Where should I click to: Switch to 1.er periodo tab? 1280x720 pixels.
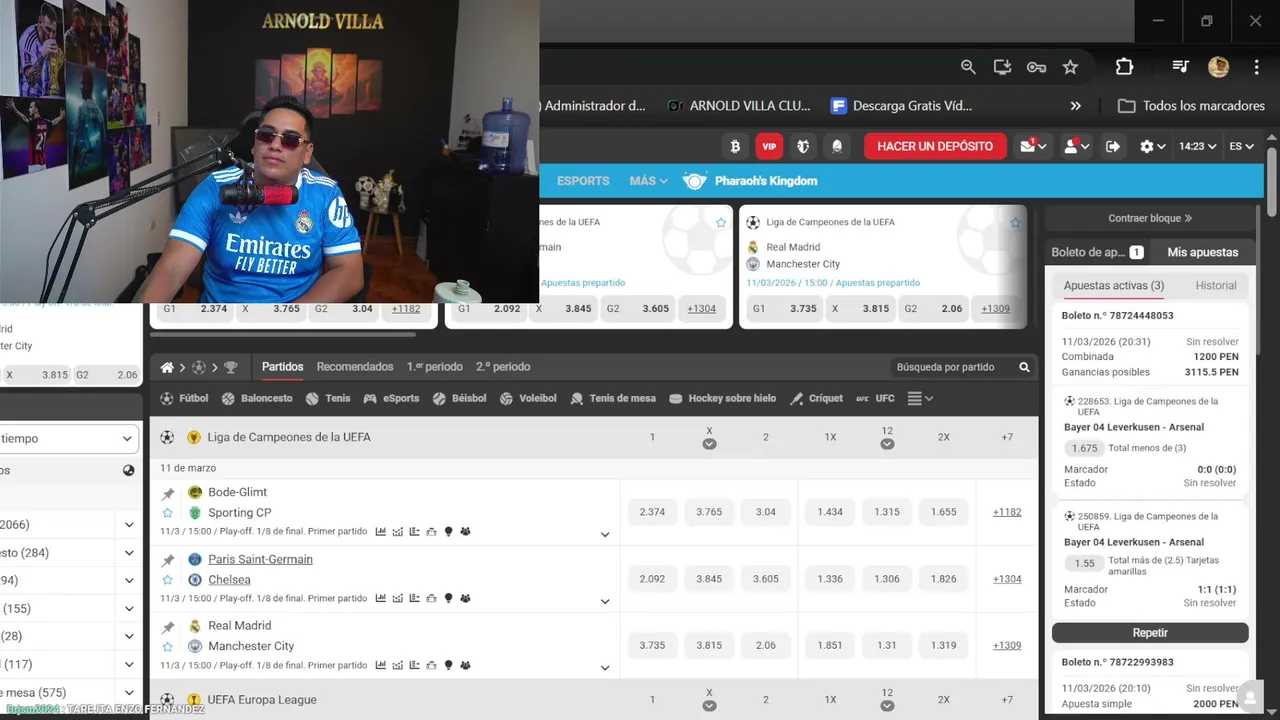click(x=436, y=367)
